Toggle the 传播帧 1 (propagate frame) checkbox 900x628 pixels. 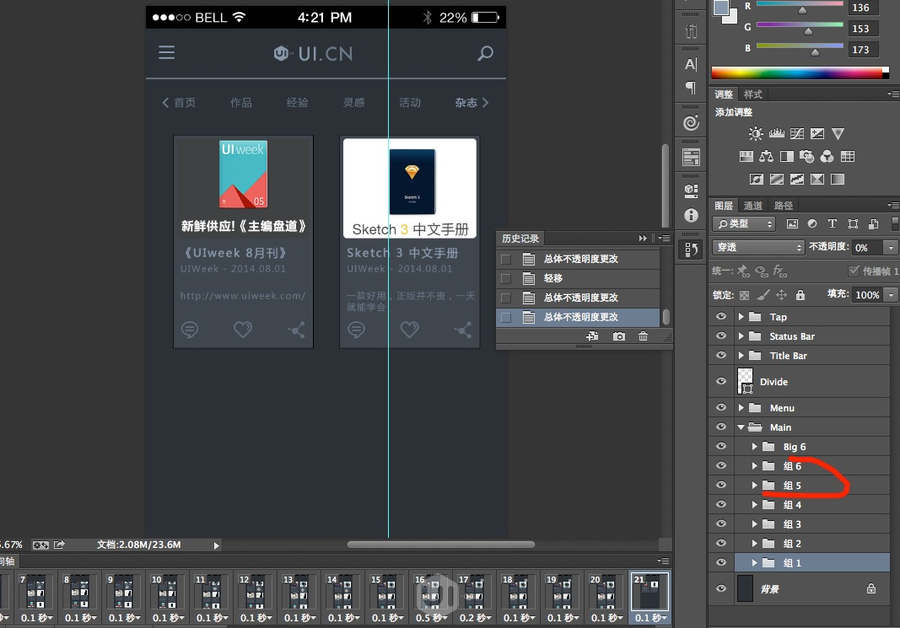[853, 271]
